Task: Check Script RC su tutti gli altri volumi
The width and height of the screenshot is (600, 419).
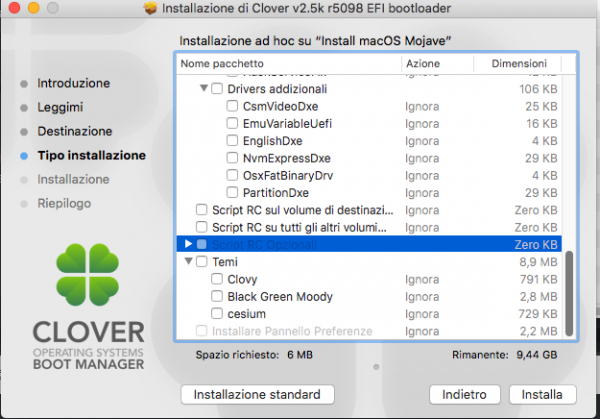Action: (202, 227)
